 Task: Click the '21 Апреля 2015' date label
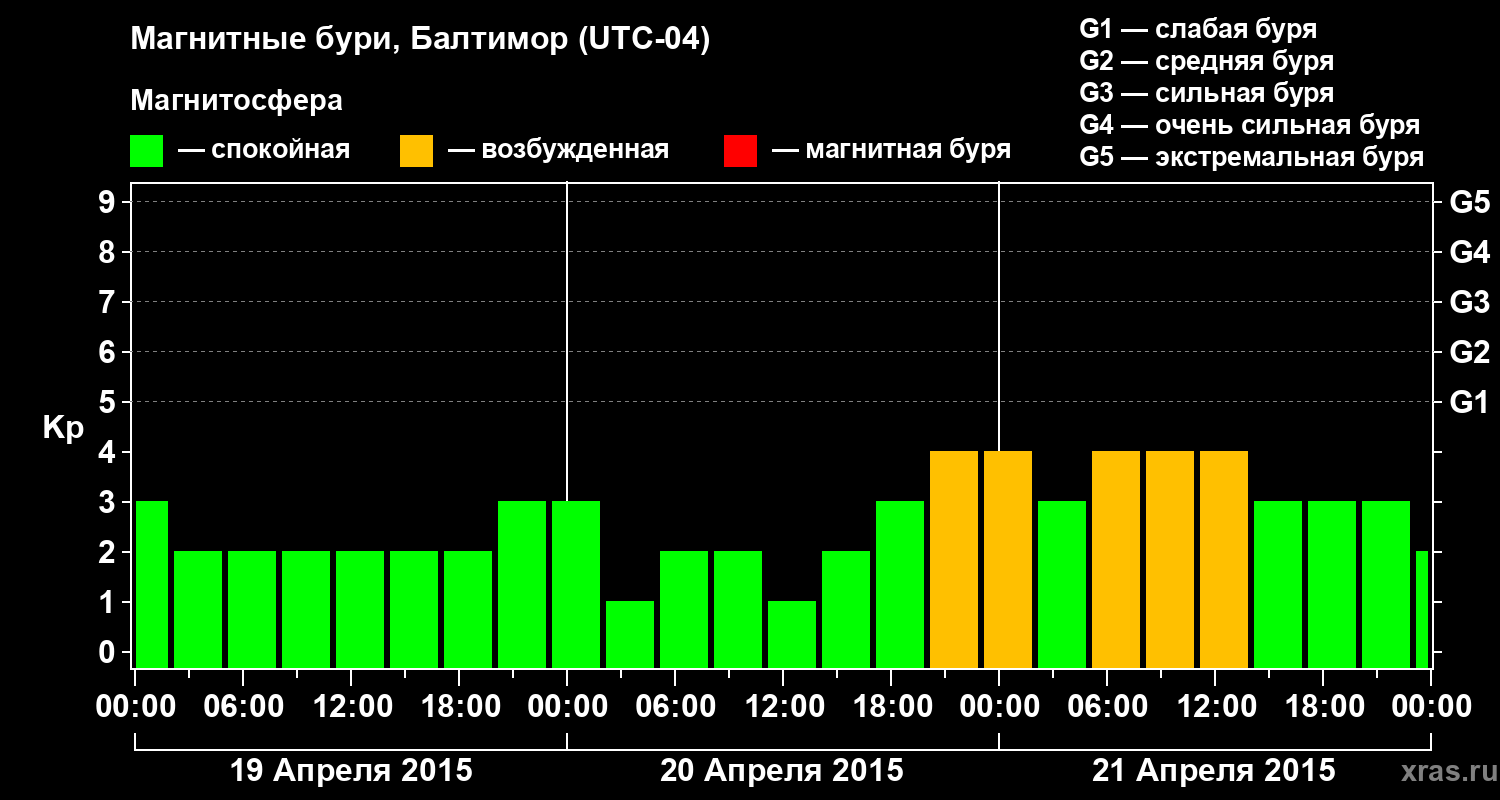pyautogui.click(x=1214, y=771)
